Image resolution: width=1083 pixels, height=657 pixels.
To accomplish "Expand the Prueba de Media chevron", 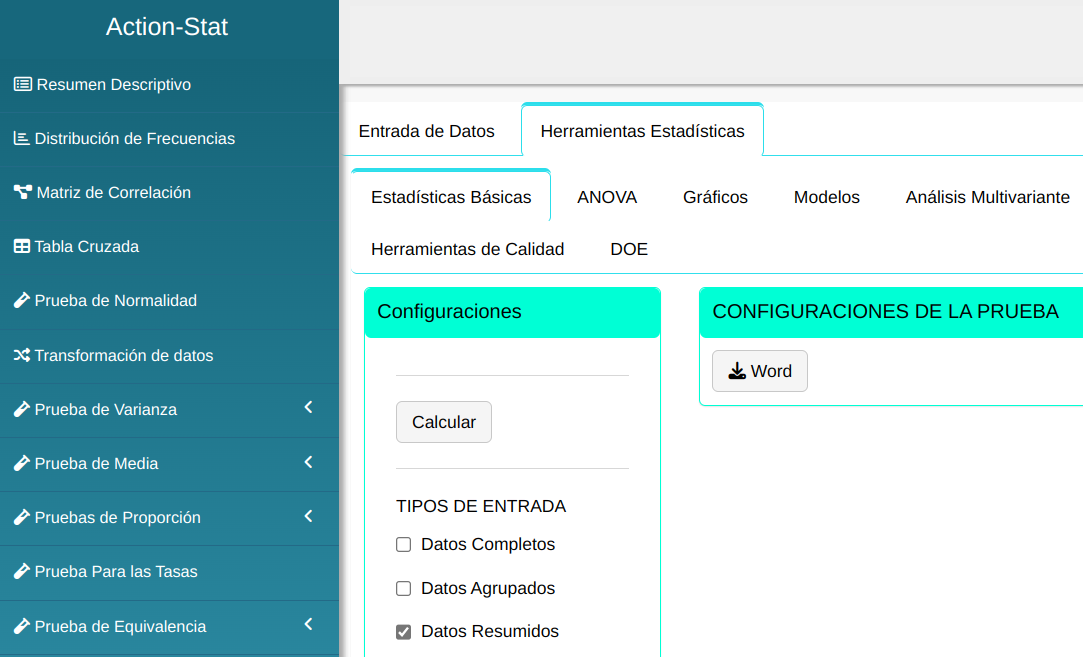I will coord(308,462).
